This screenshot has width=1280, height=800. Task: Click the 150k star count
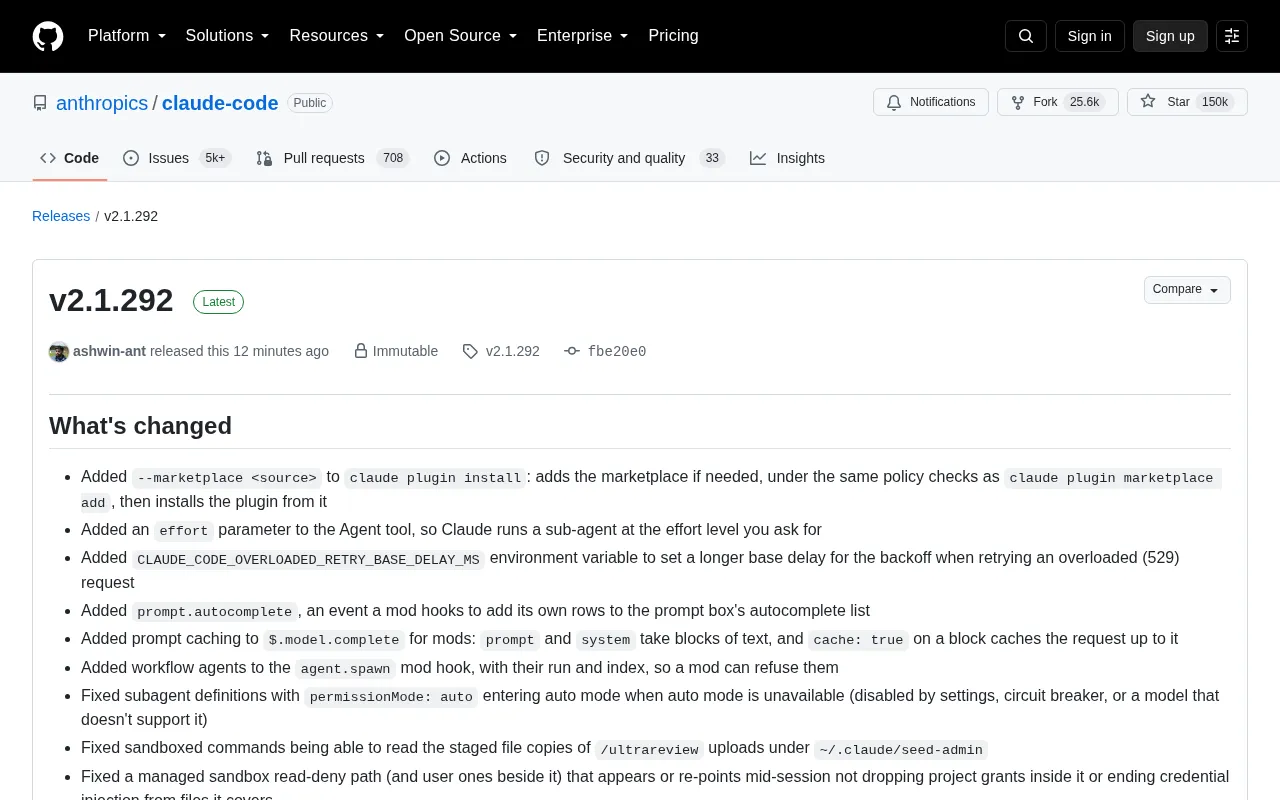pyautogui.click(x=1215, y=102)
